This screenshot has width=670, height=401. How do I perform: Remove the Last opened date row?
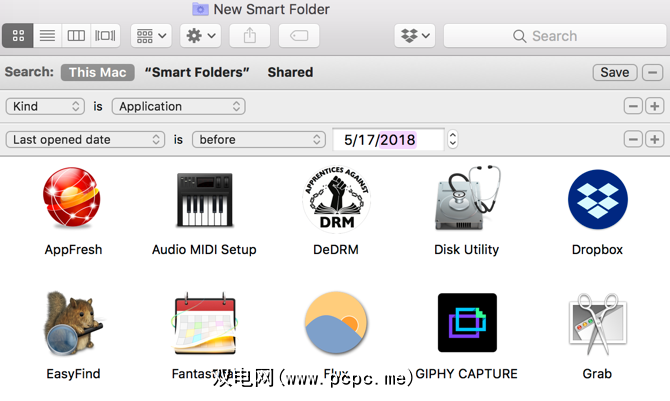(633, 139)
